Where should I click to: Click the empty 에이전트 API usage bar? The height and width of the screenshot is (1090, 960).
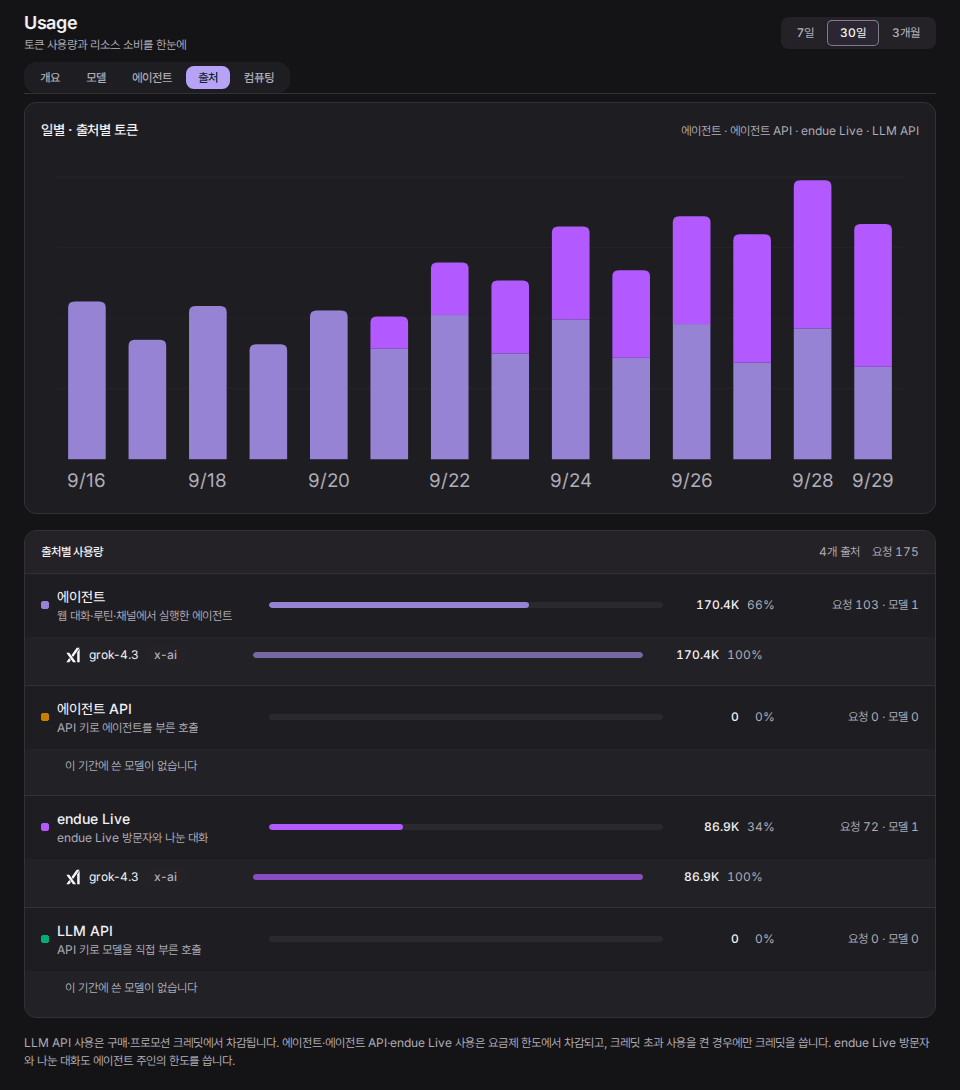point(466,717)
